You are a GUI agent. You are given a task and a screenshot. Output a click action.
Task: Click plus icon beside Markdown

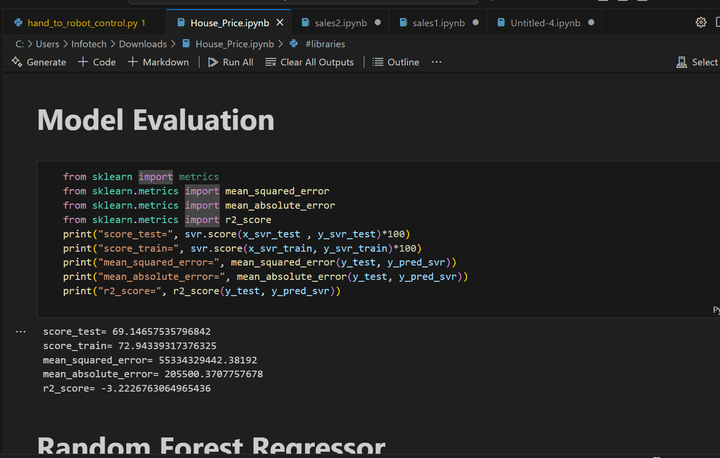click(x=132, y=62)
